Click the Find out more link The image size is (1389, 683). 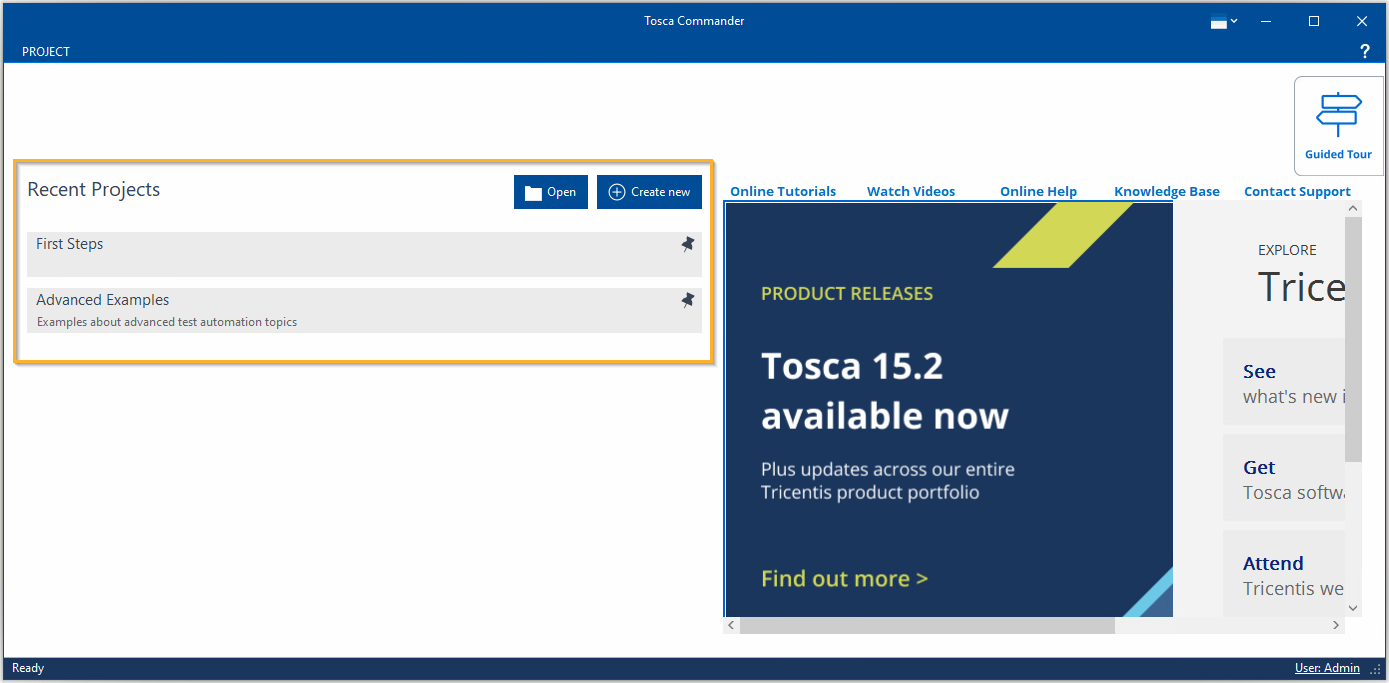tap(844, 578)
